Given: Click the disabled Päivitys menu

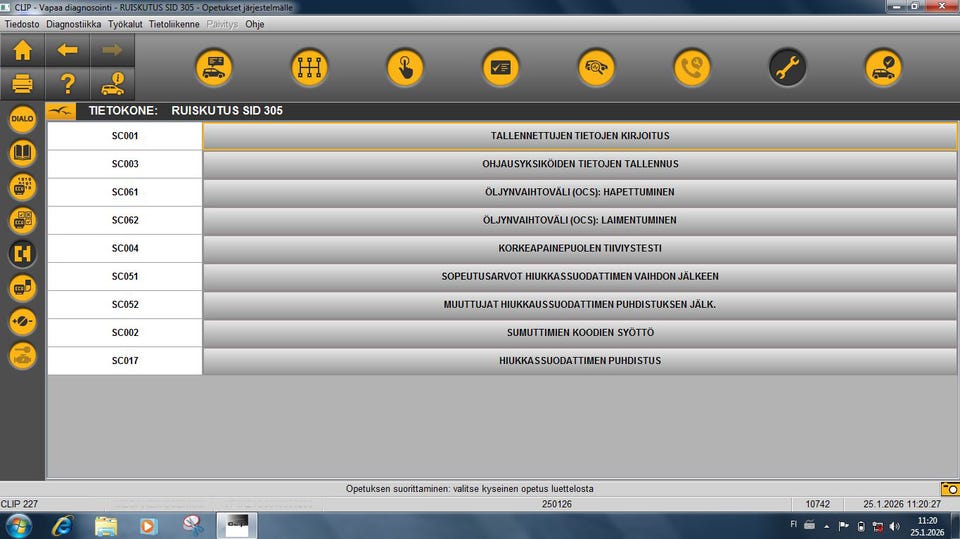Looking at the screenshot, I should click(222, 24).
